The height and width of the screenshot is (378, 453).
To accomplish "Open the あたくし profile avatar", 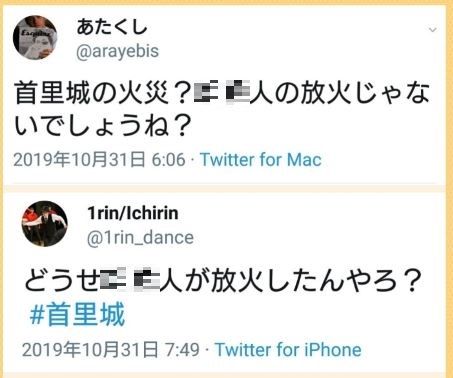I will click(x=35, y=37).
